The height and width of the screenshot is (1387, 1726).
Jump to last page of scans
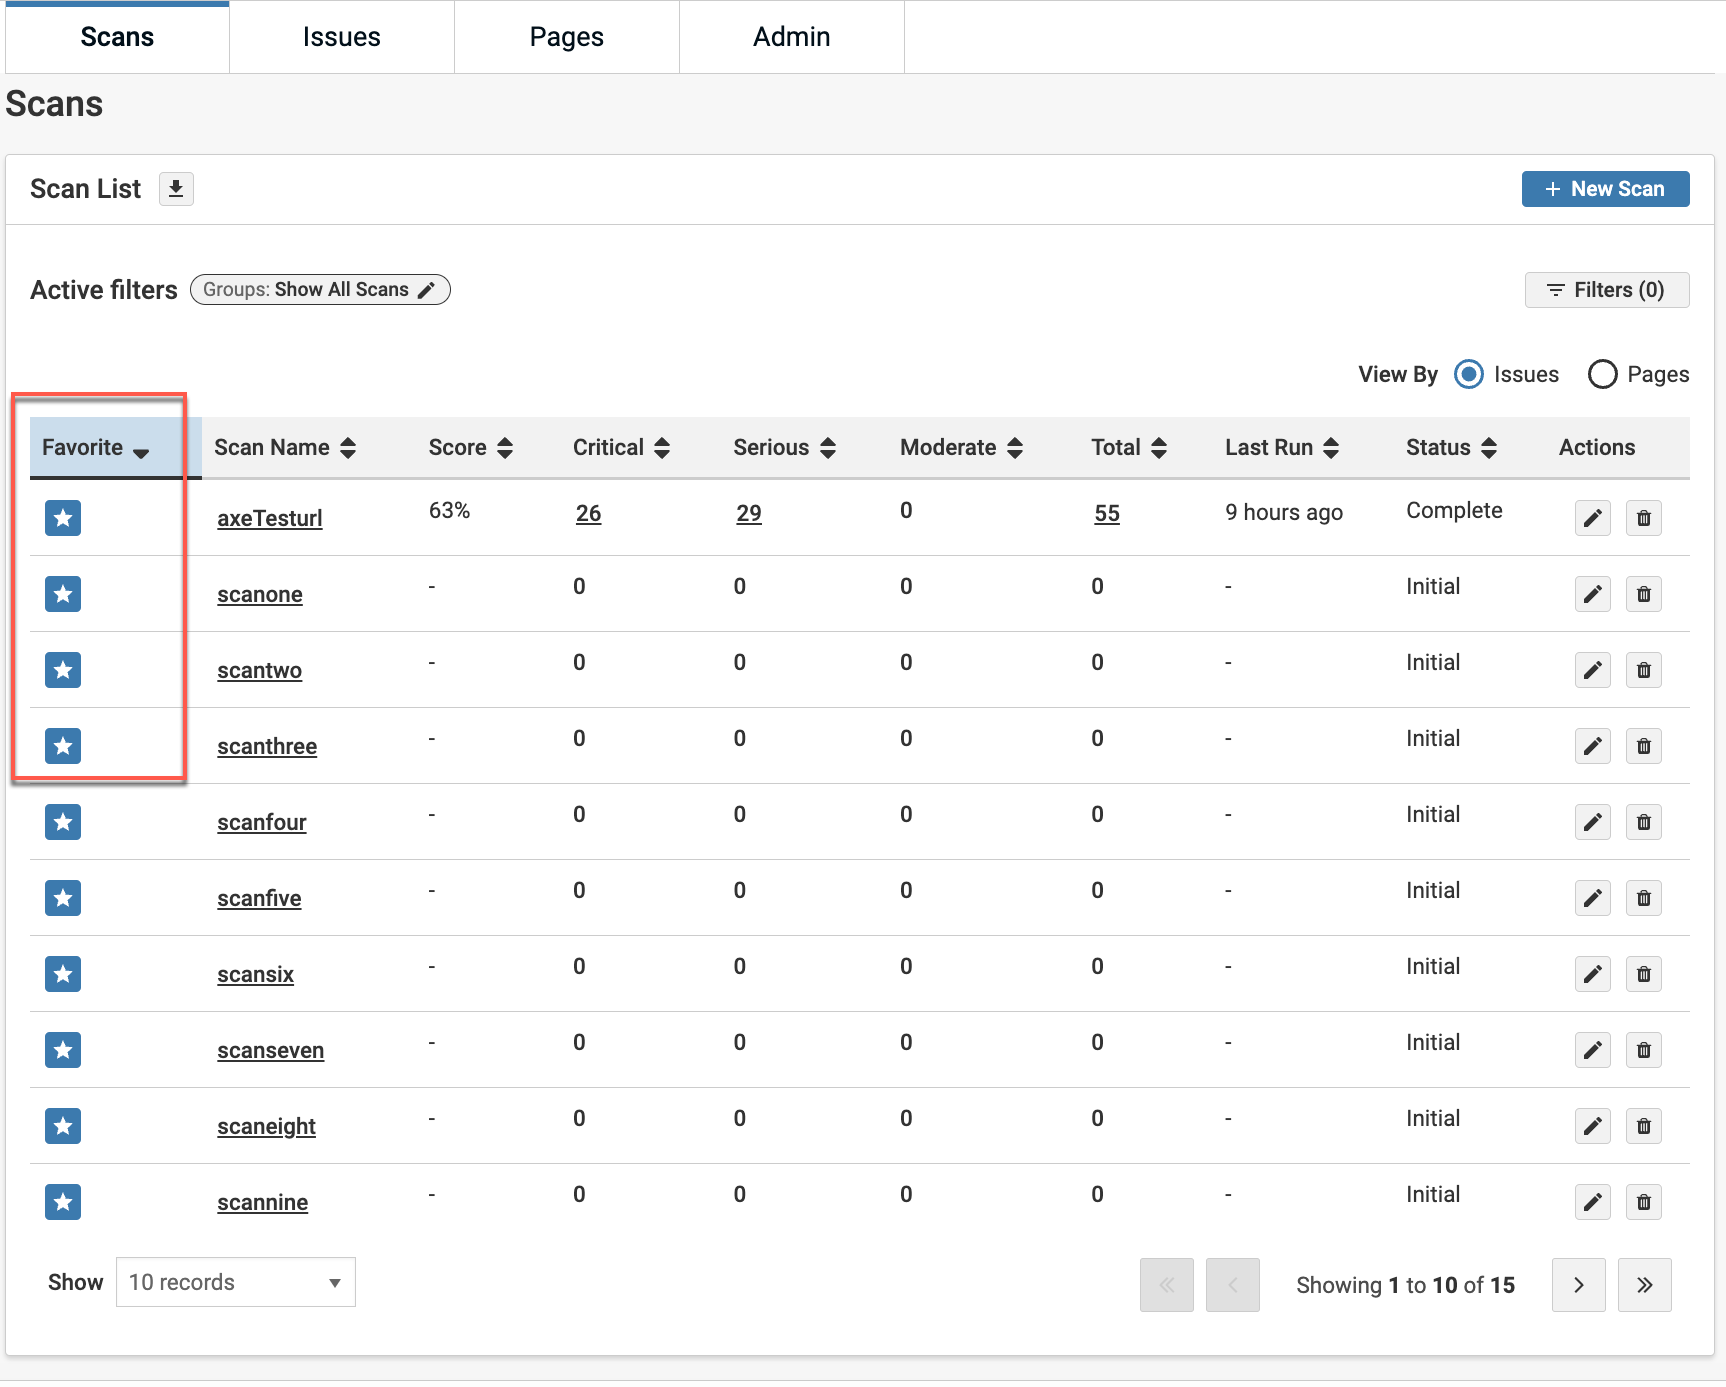pos(1644,1285)
